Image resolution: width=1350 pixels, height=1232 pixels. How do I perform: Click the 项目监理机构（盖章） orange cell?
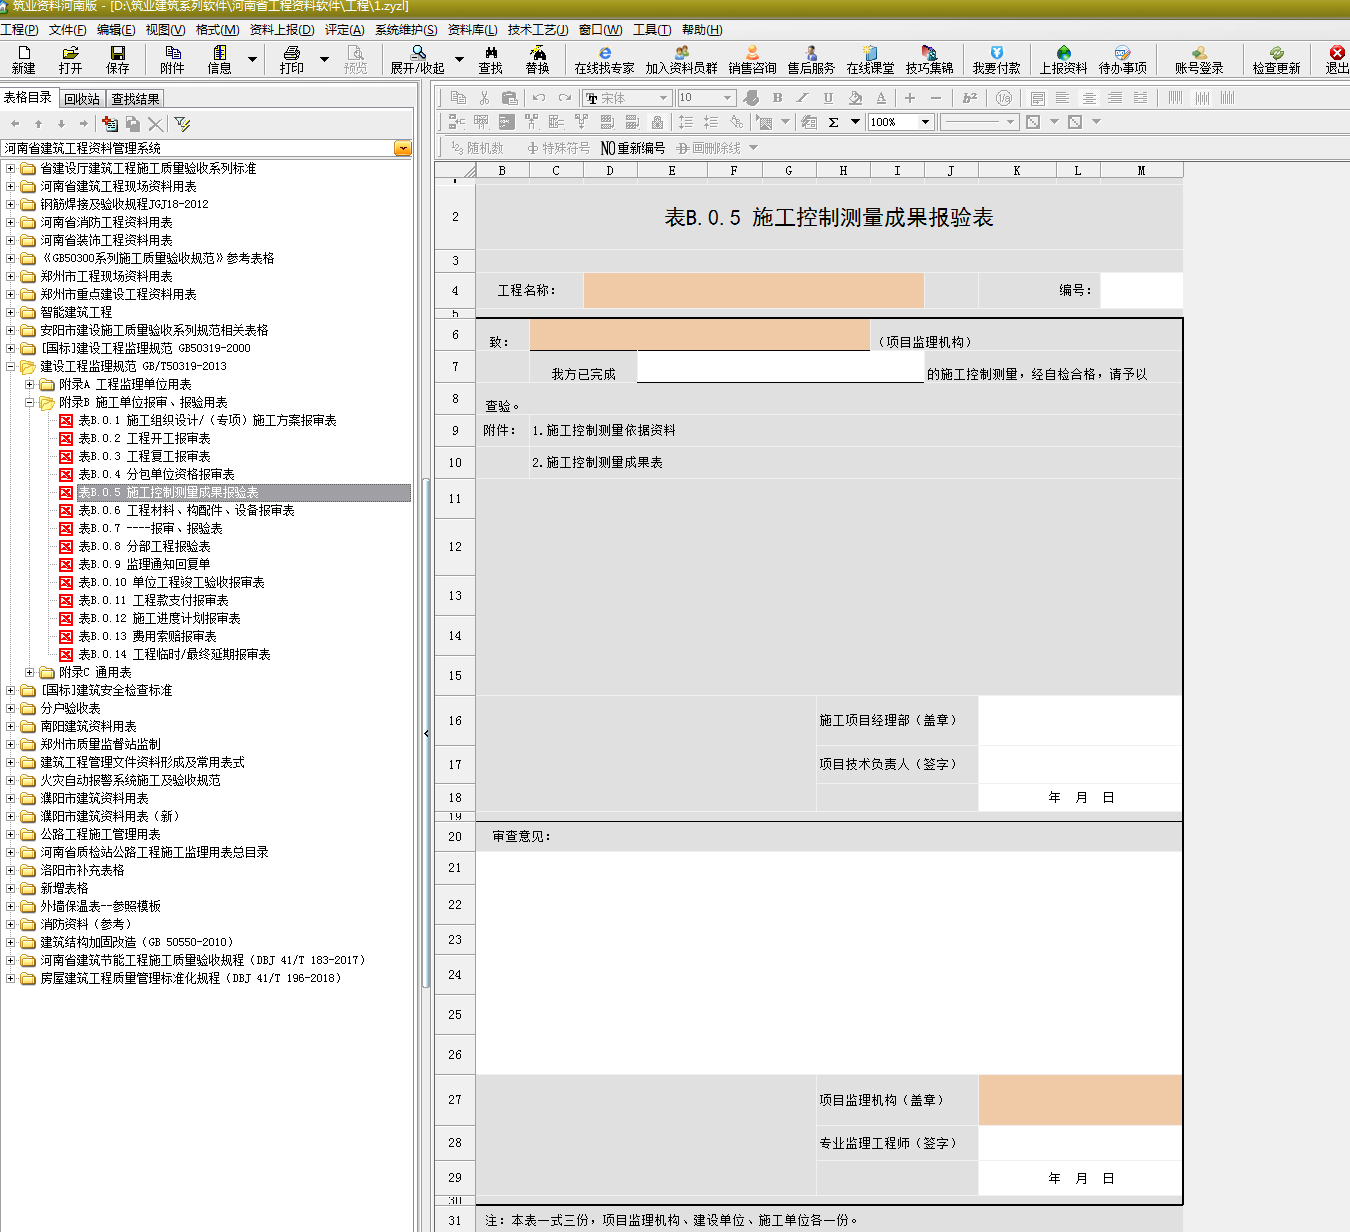[x=1080, y=1100]
